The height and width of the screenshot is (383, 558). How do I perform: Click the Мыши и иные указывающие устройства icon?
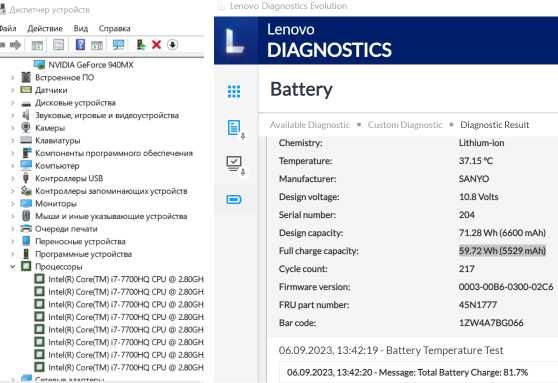26,216
